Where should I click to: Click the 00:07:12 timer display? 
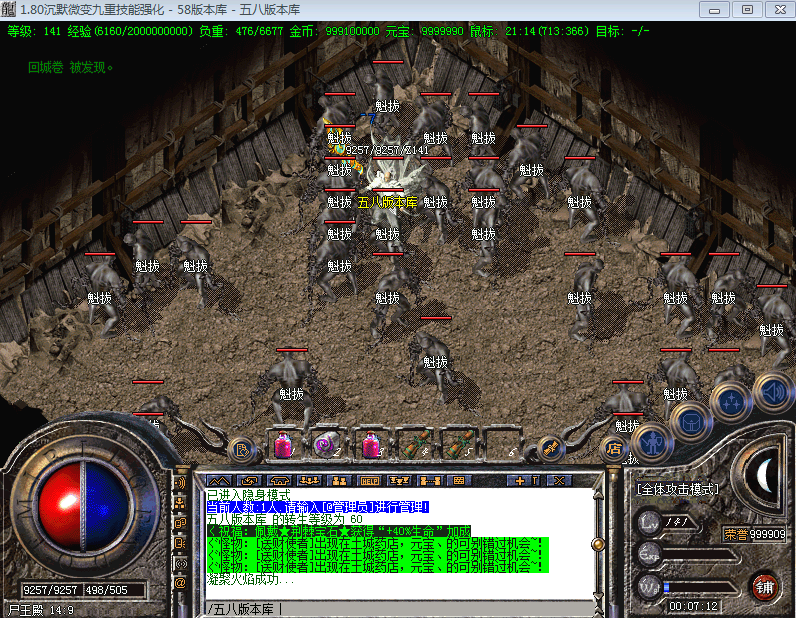tap(693, 606)
